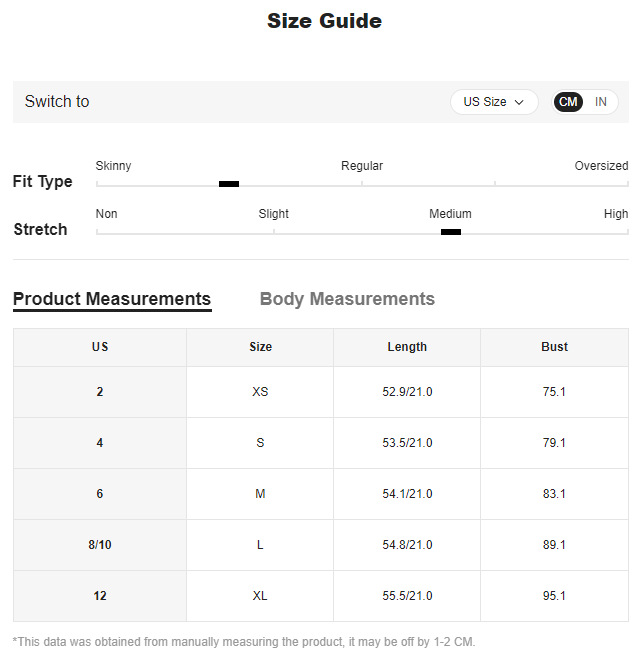Switch units to IN
This screenshot has width=636, height=657.
click(x=601, y=102)
